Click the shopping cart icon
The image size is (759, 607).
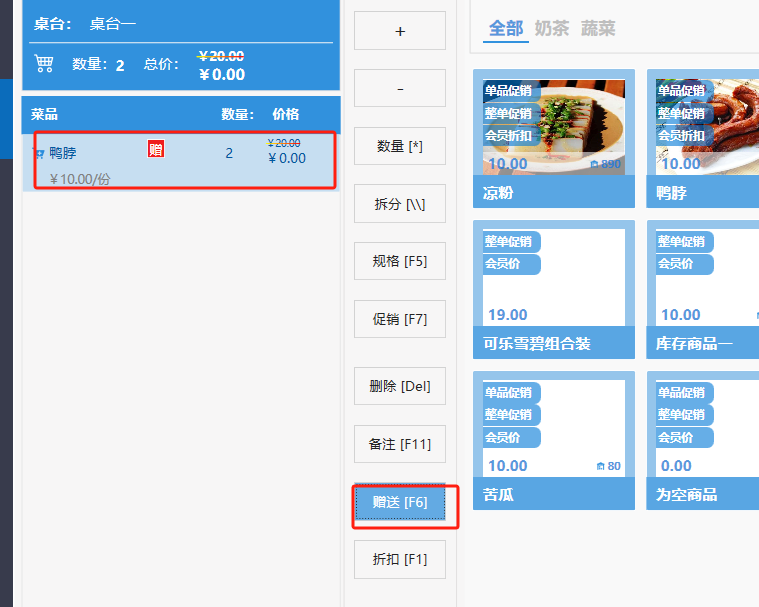tap(44, 64)
